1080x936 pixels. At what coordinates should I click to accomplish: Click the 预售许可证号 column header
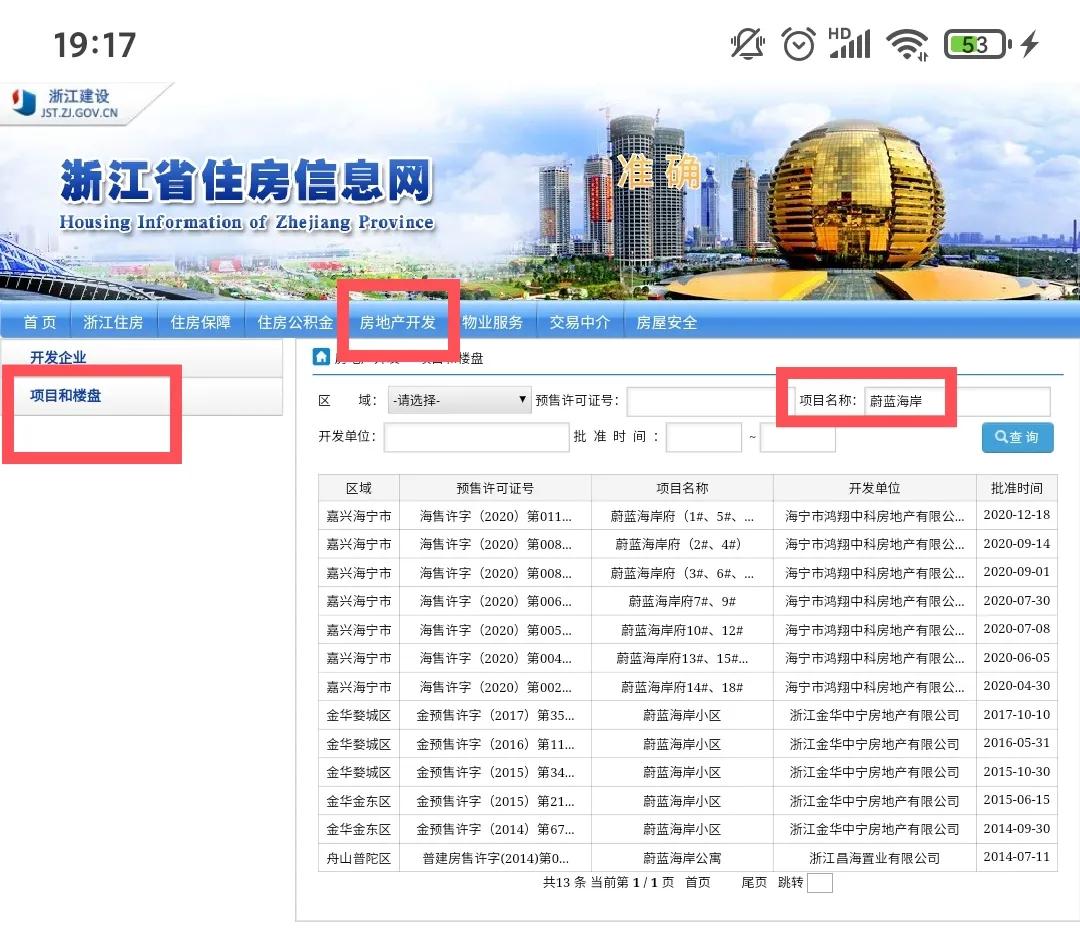[x=495, y=488]
